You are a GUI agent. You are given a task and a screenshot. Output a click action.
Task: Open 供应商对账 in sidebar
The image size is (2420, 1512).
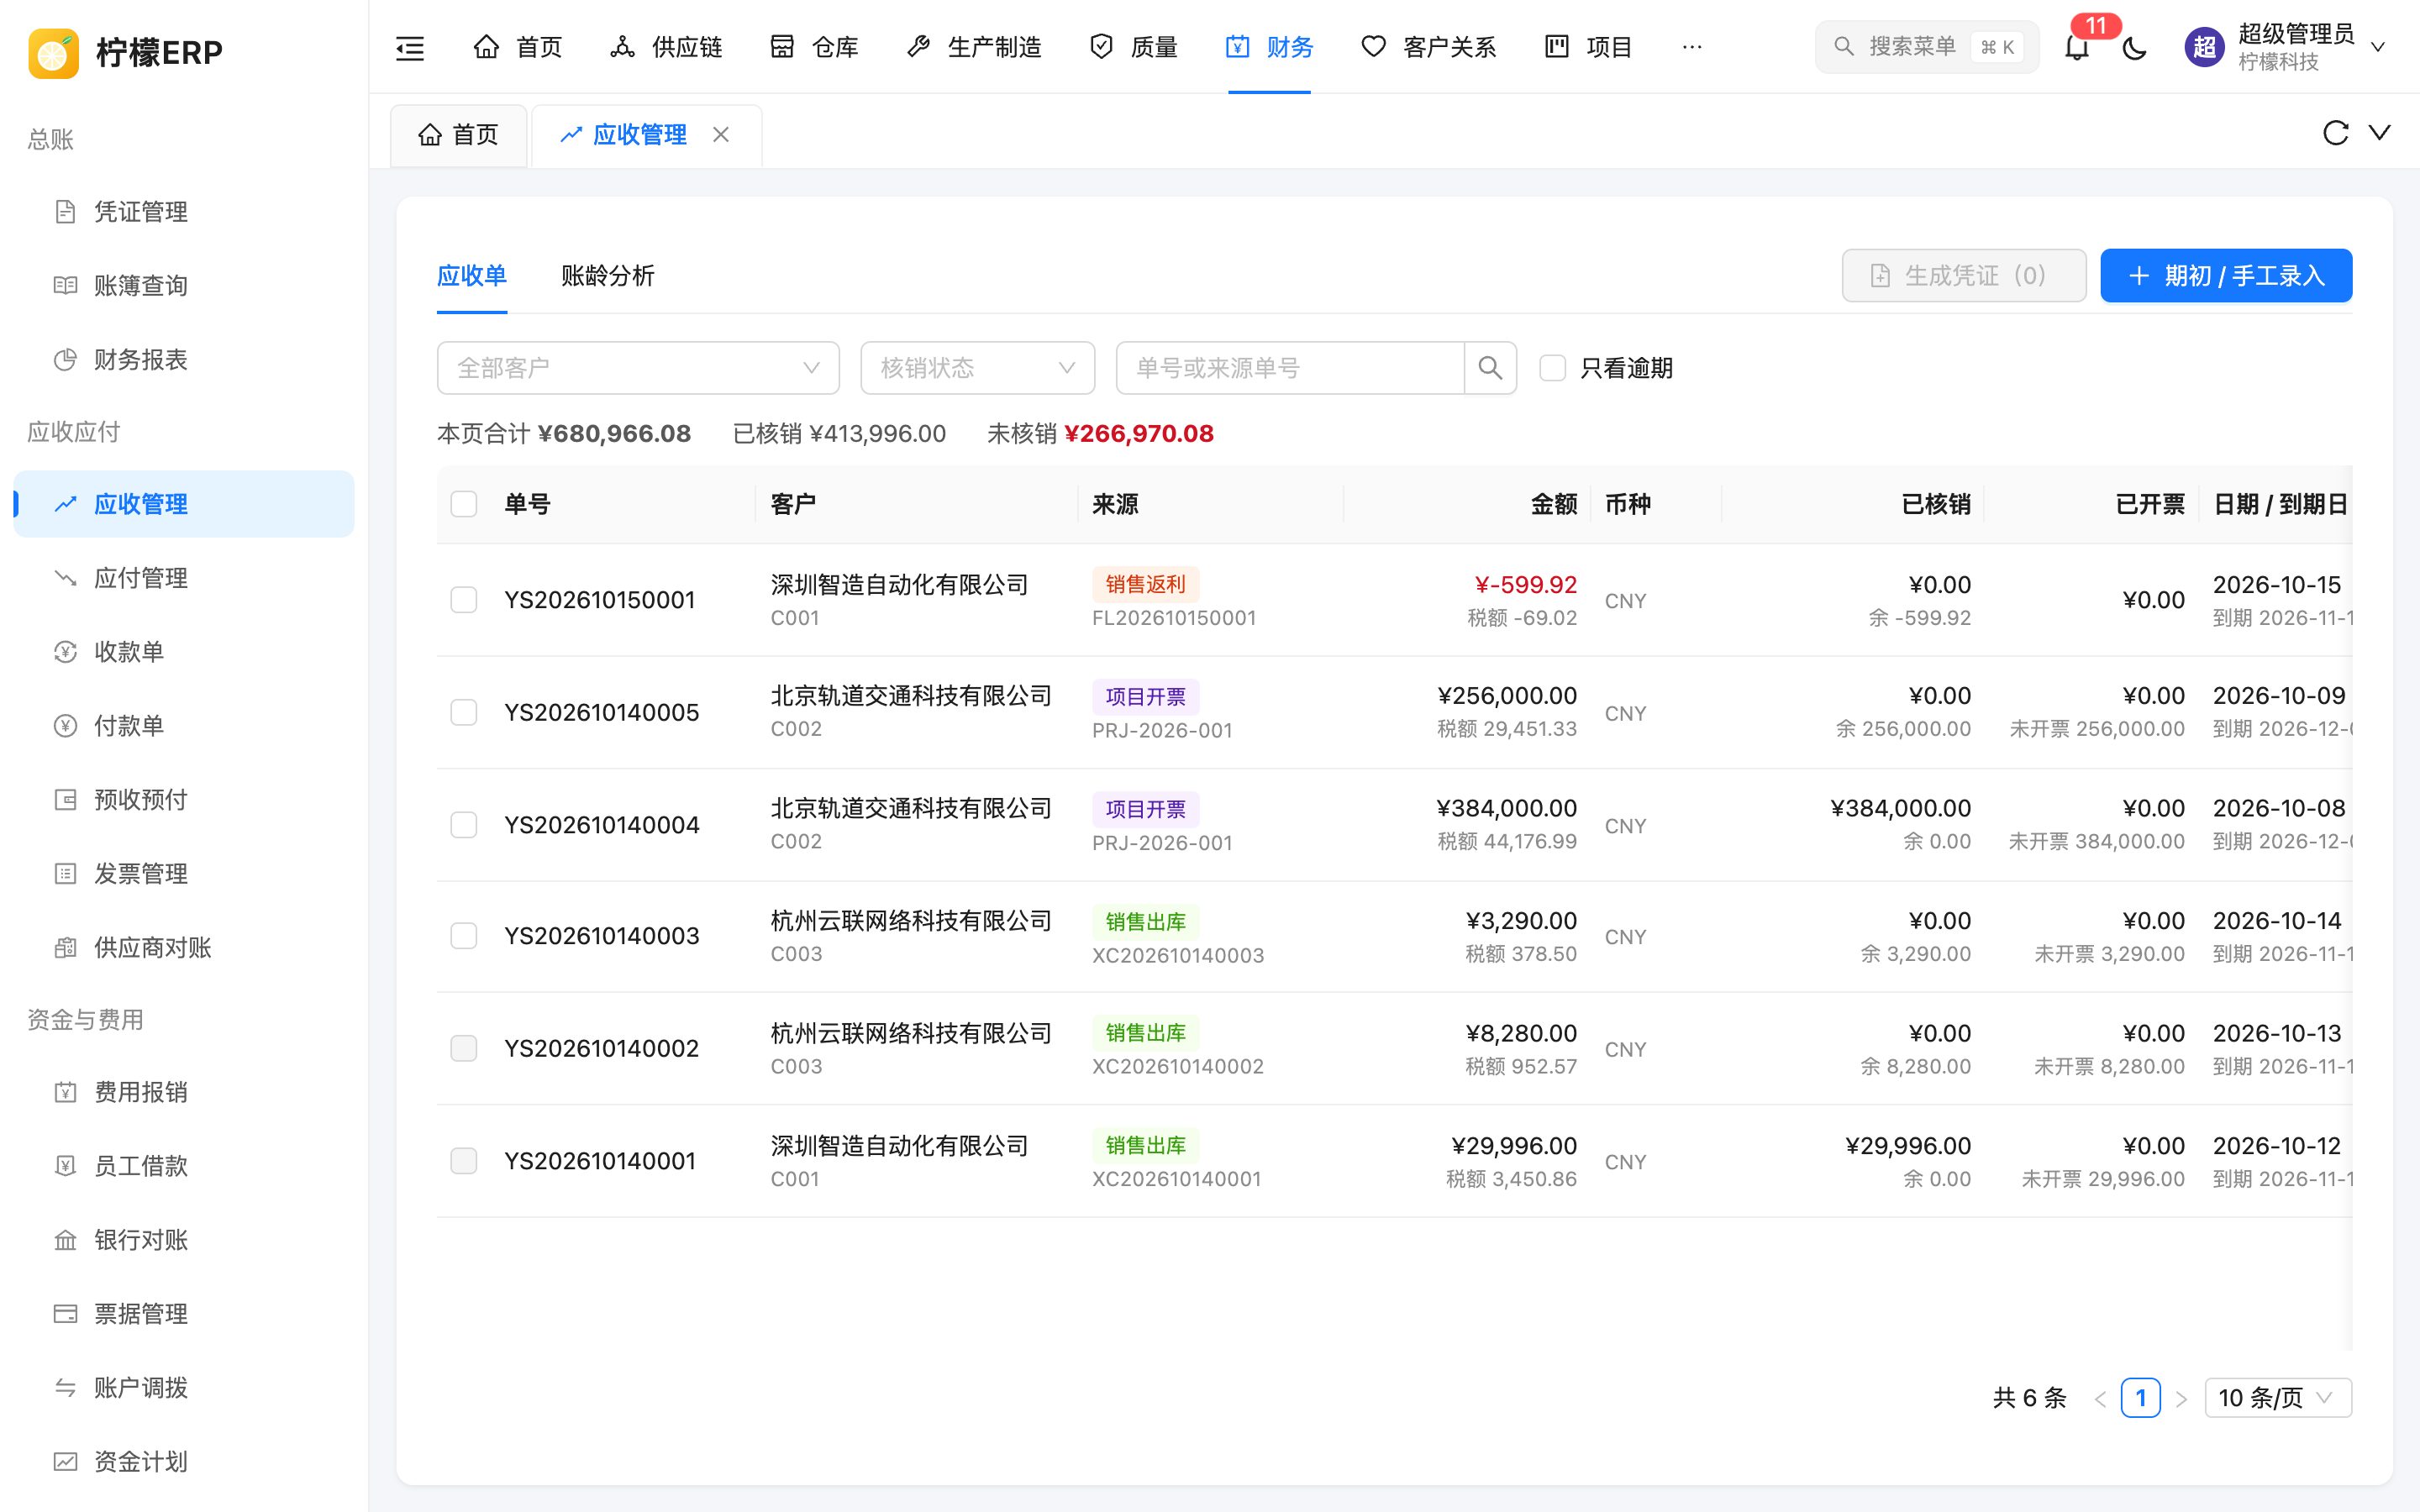point(184,948)
